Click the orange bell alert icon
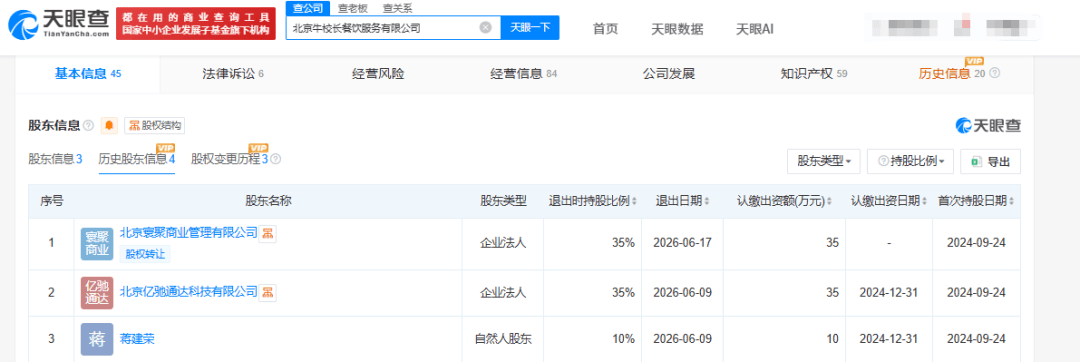This screenshot has width=1080, height=362. coord(110,126)
